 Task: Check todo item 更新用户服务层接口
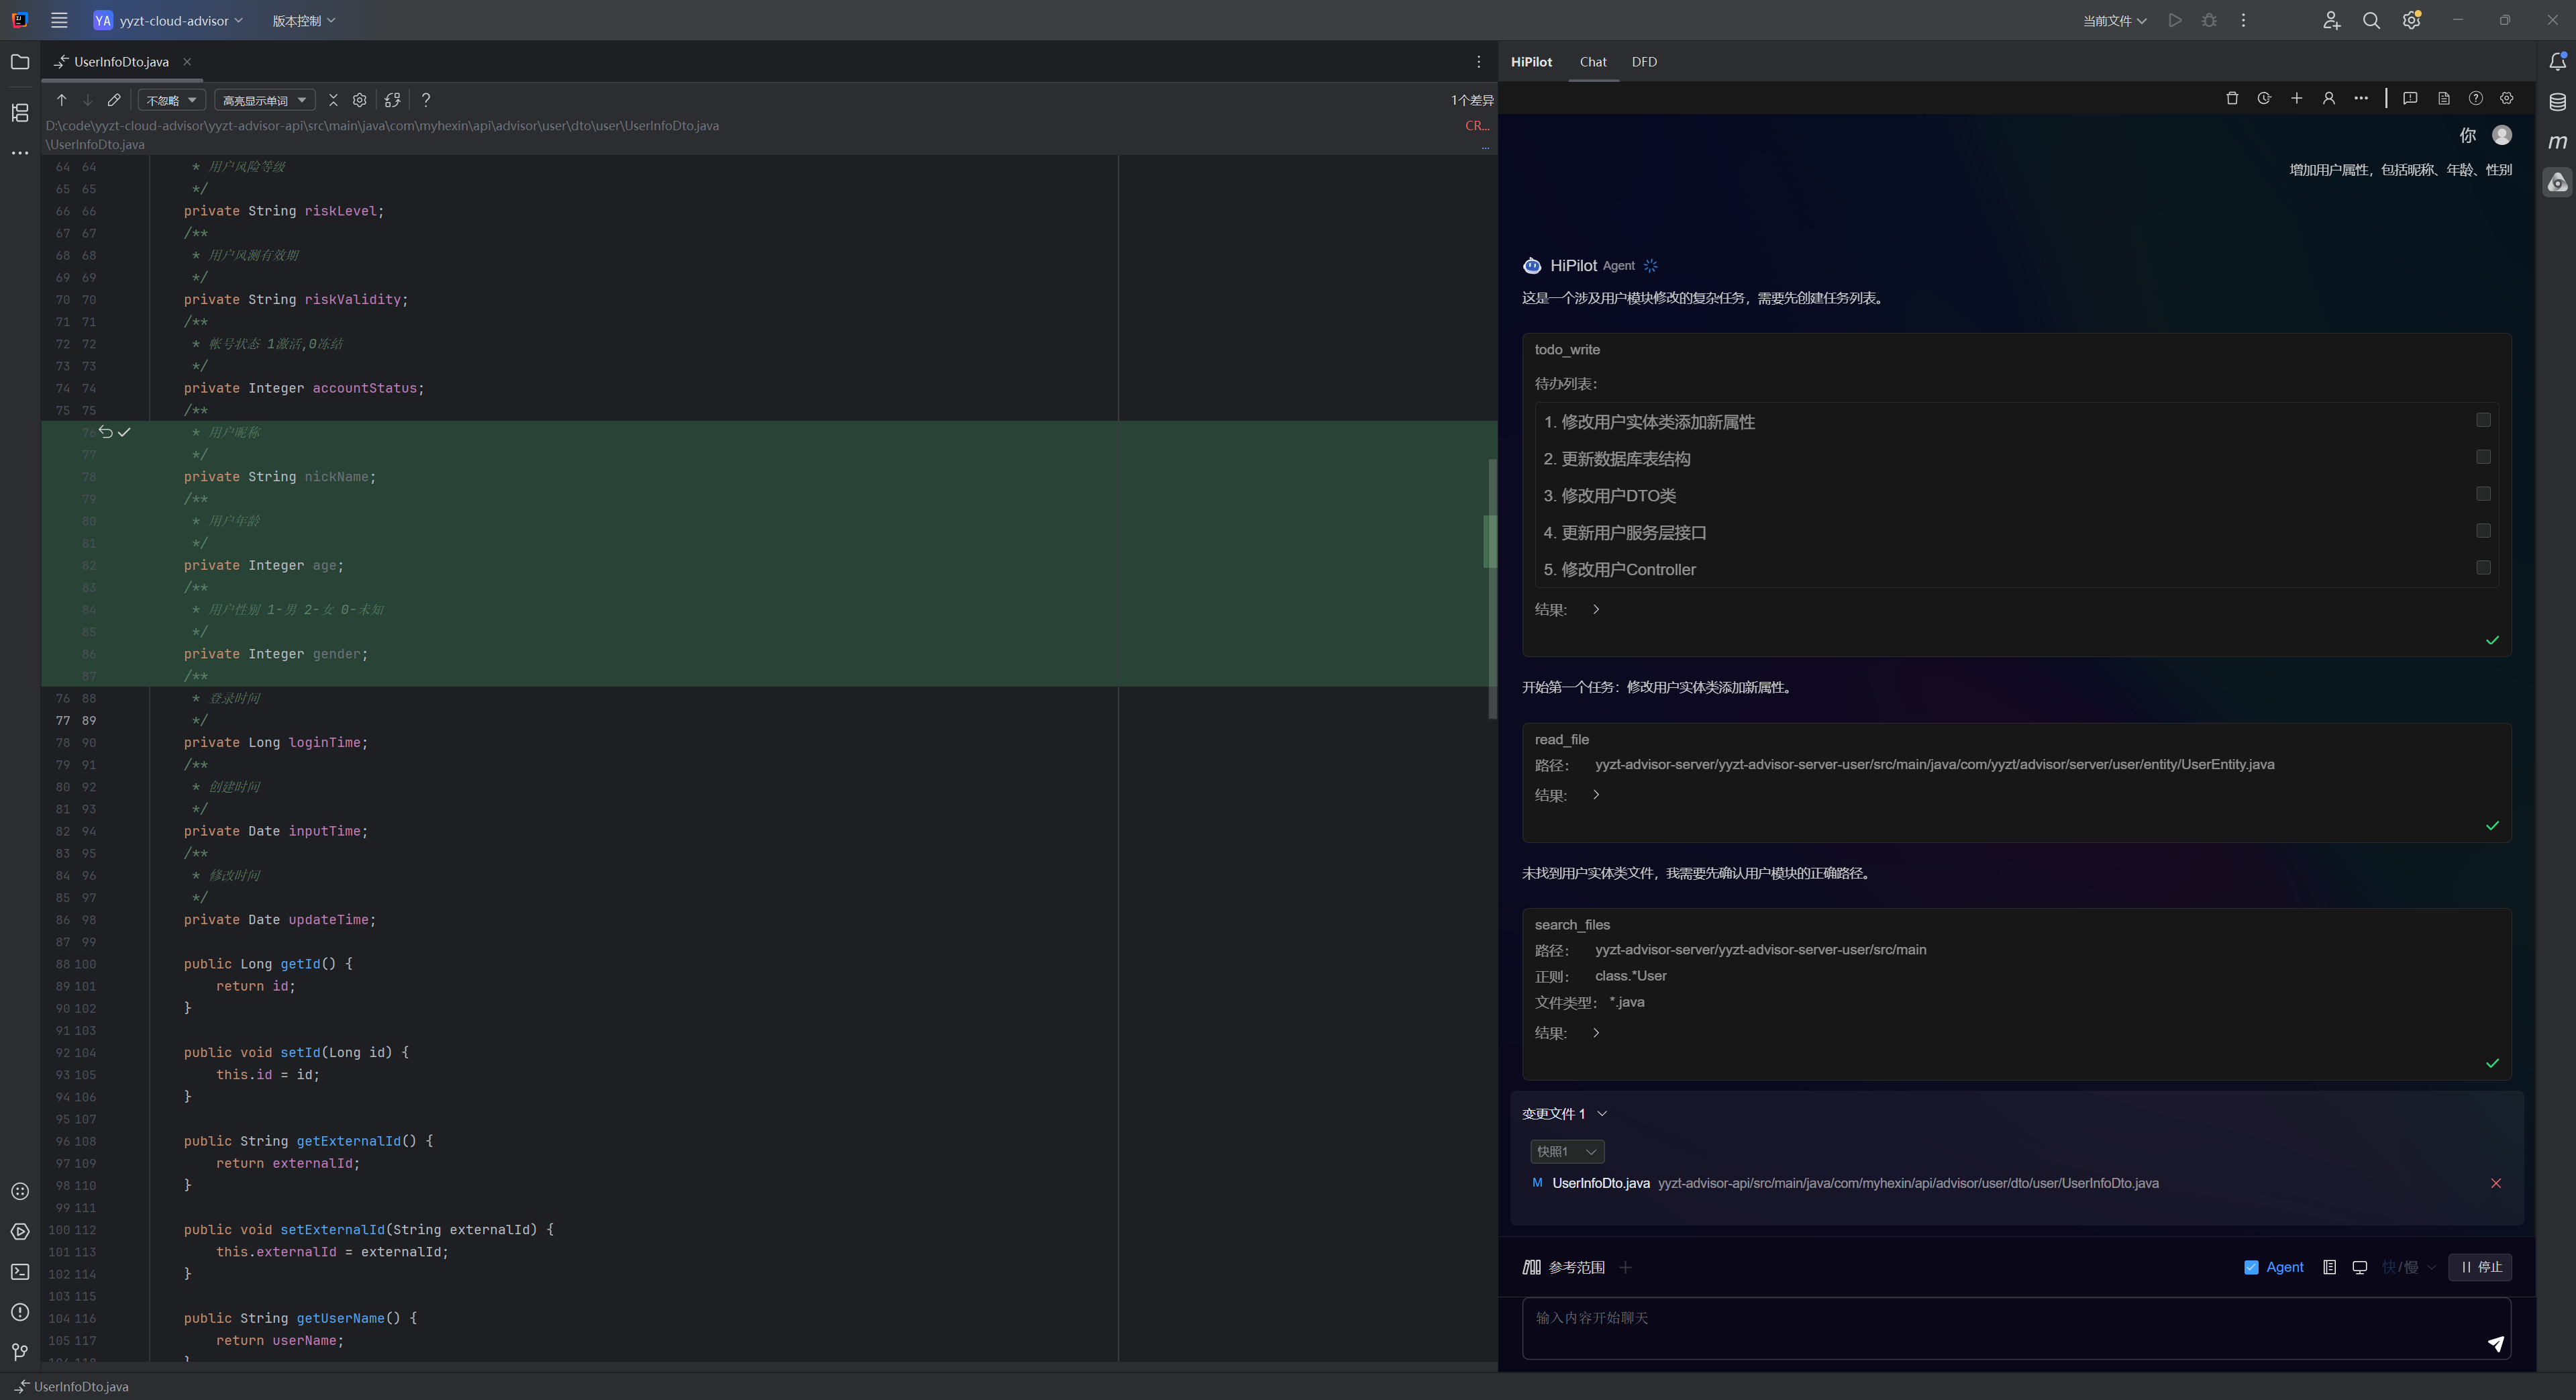click(x=2483, y=531)
